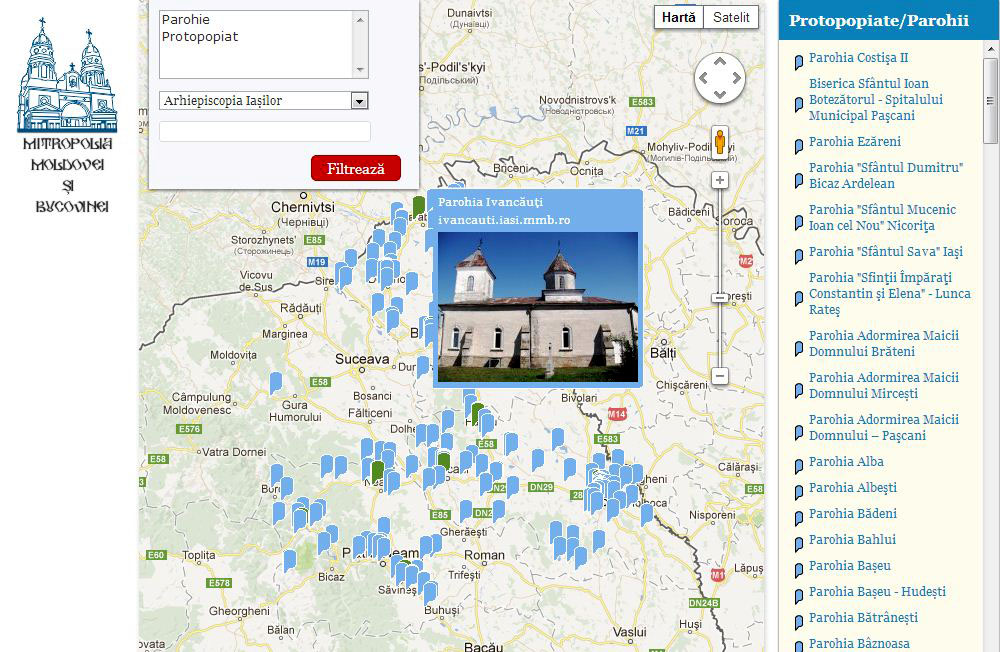Click the map zoom out minus button
The width and height of the screenshot is (1000, 652).
[719, 377]
